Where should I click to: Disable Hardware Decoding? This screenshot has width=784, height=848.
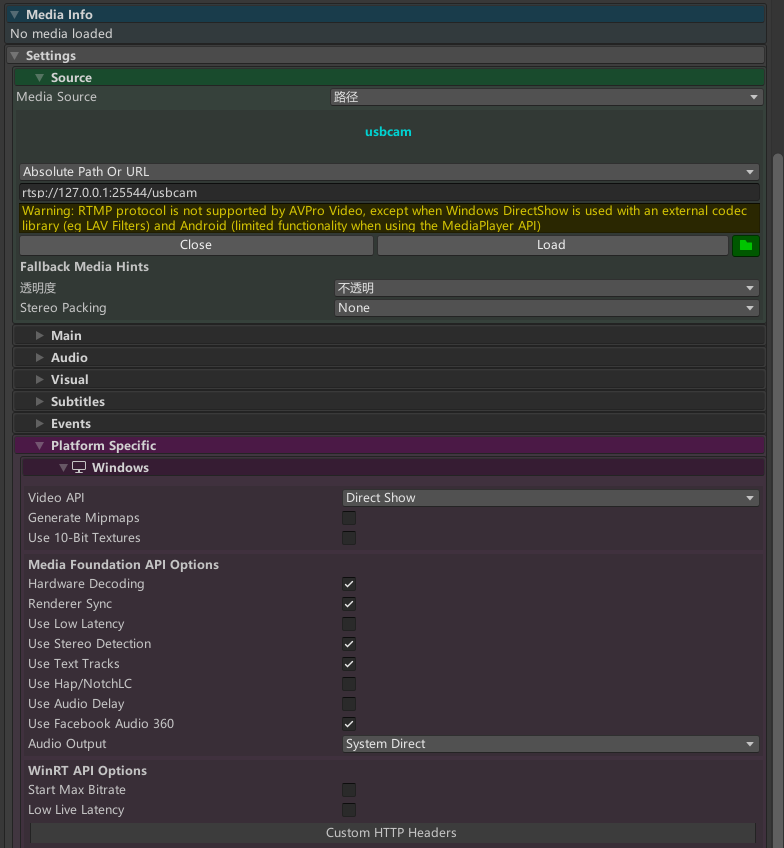tap(349, 584)
